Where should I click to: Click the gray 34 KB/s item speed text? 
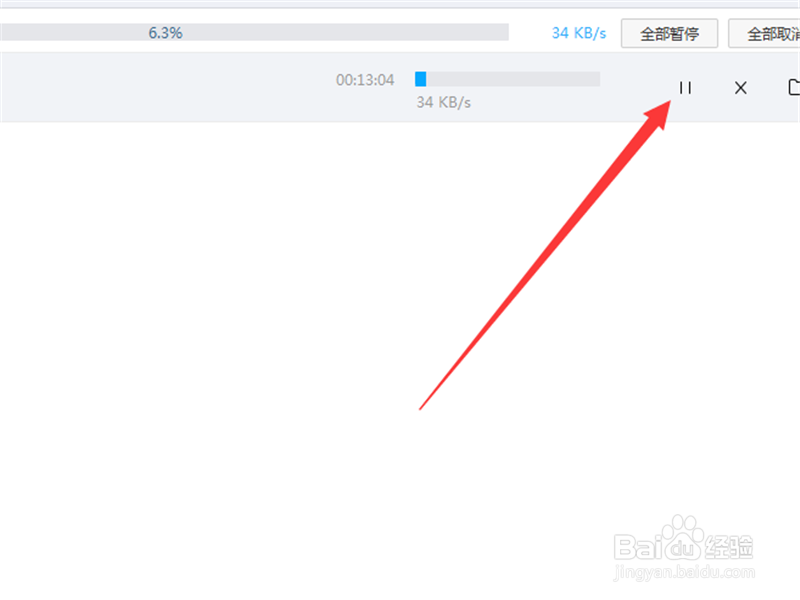(443, 103)
